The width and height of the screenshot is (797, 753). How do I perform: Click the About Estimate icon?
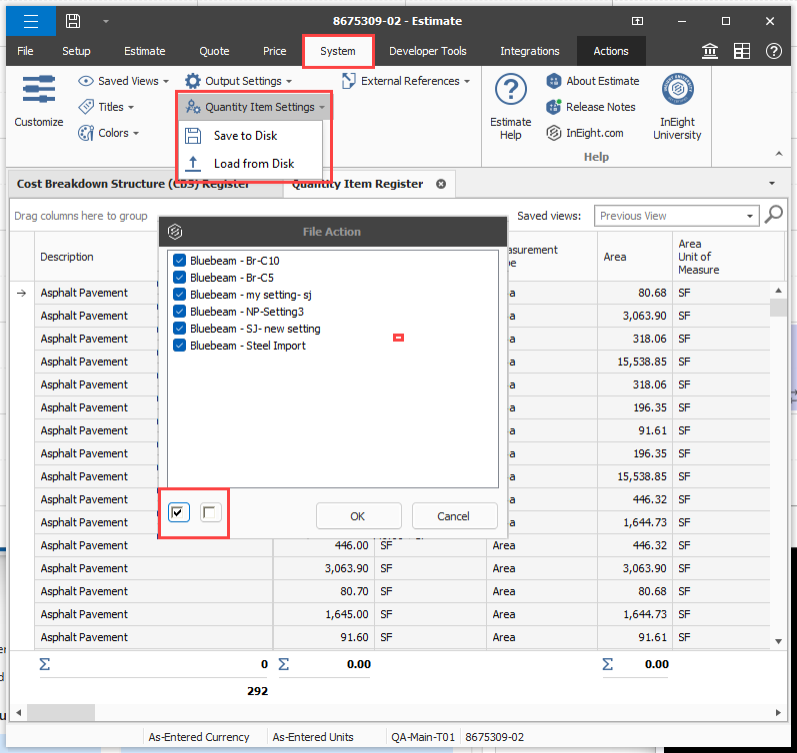click(554, 81)
